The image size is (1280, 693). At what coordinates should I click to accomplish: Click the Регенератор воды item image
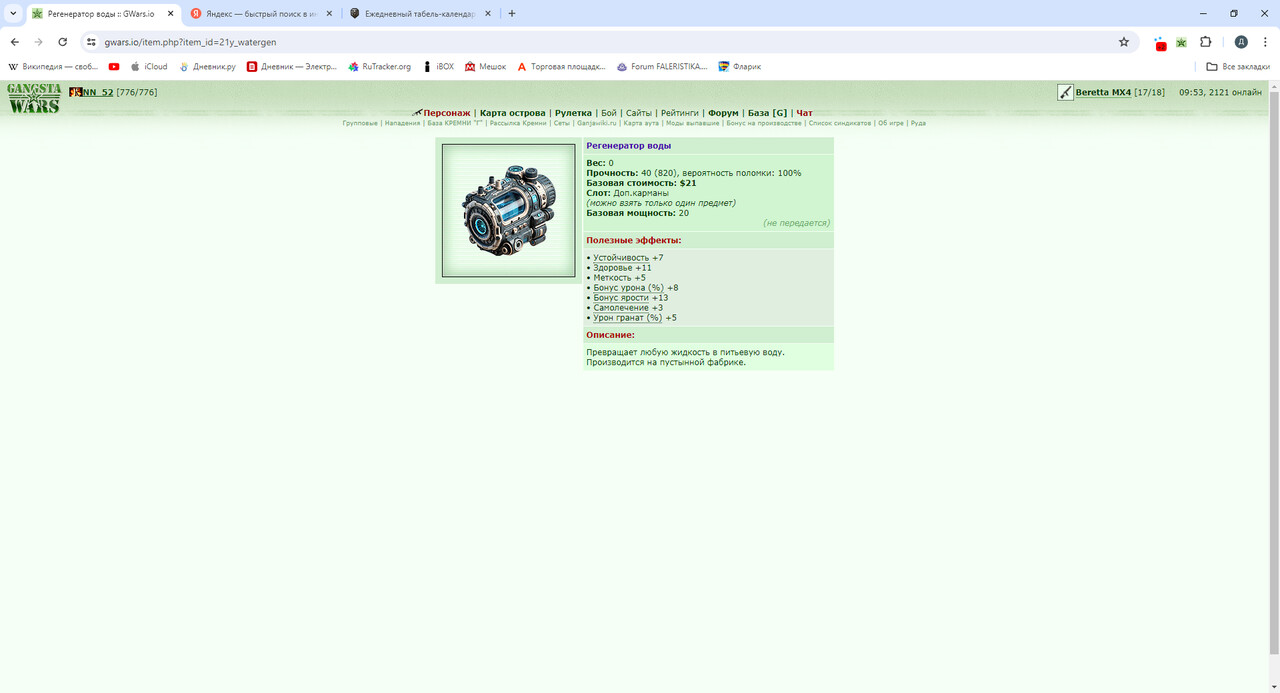[x=509, y=211]
